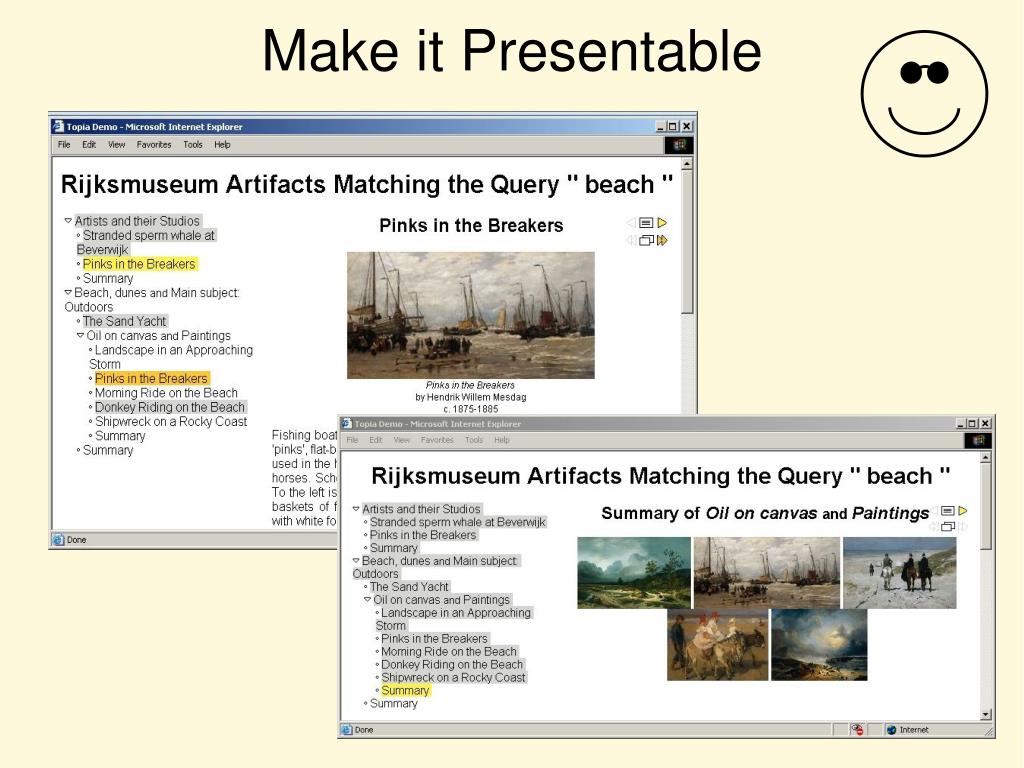This screenshot has width=1024, height=768.
Task: Open the Tools menu in back window
Action: pos(193,145)
